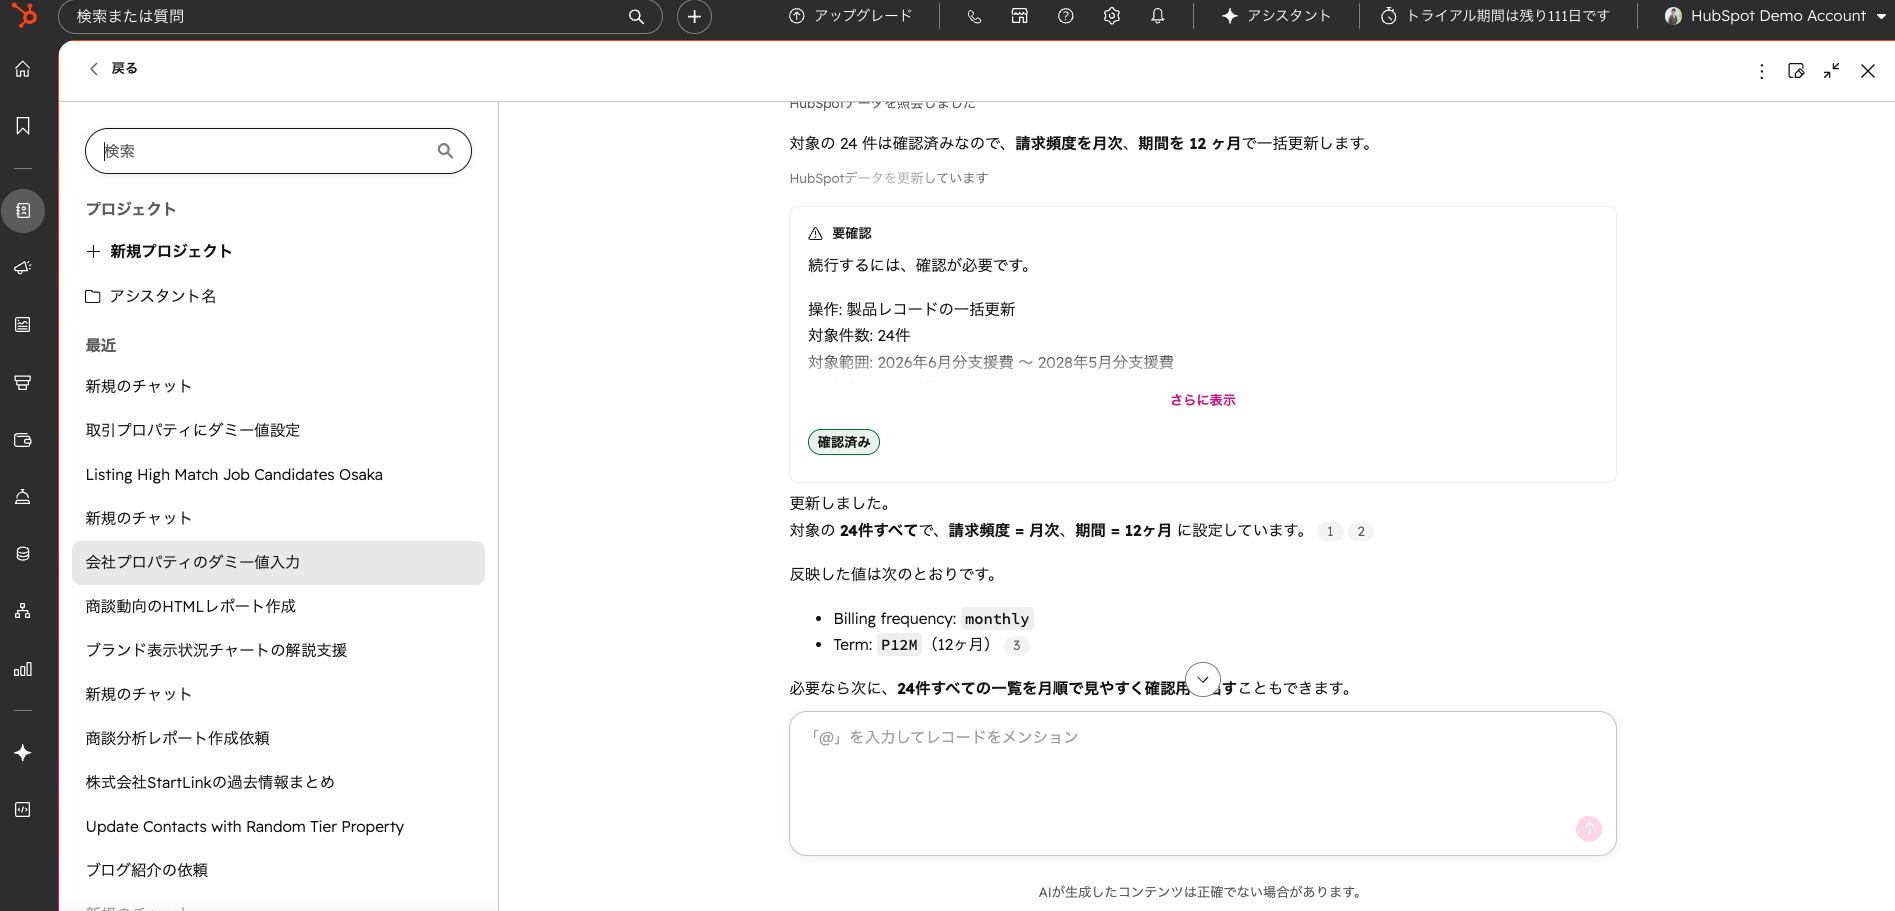Image resolution: width=1895 pixels, height=911 pixels.
Task: Open HubSpot Demo Account dropdown
Action: point(1775,16)
